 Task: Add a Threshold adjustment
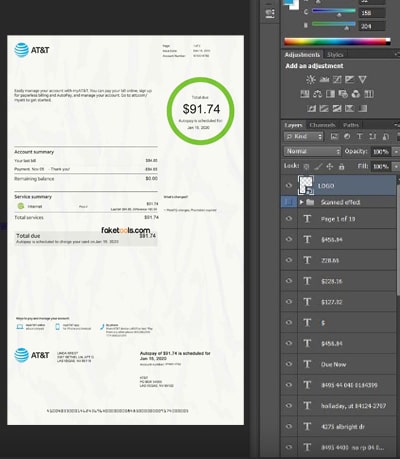[x=337, y=108]
